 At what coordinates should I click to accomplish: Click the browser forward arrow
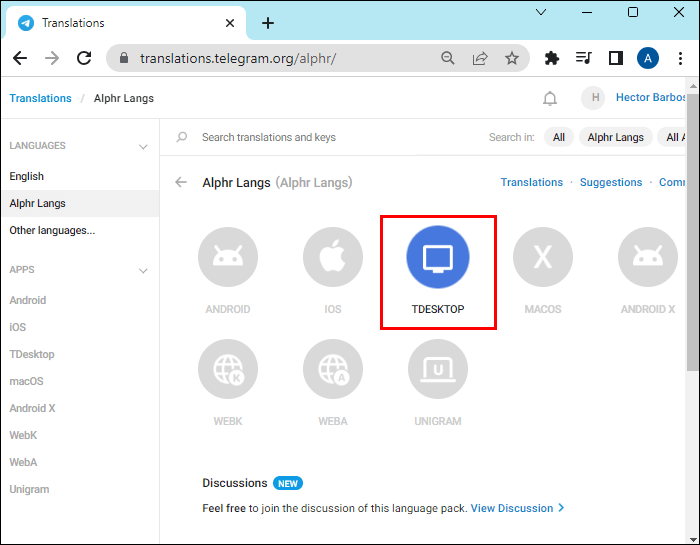[x=52, y=58]
